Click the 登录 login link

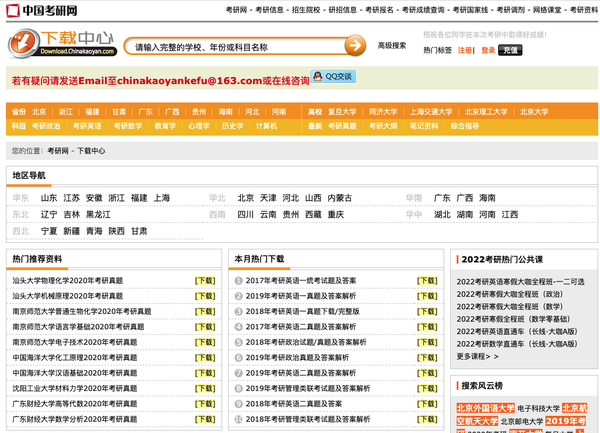point(488,50)
